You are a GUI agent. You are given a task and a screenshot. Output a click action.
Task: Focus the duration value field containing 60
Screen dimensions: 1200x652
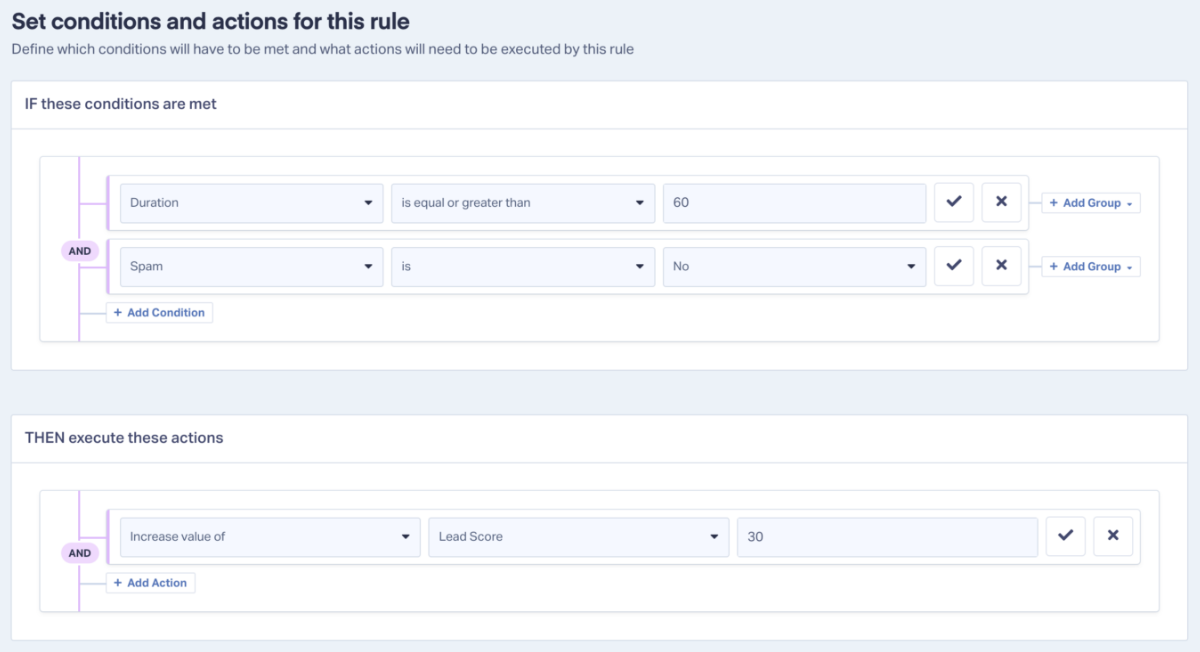tap(794, 203)
